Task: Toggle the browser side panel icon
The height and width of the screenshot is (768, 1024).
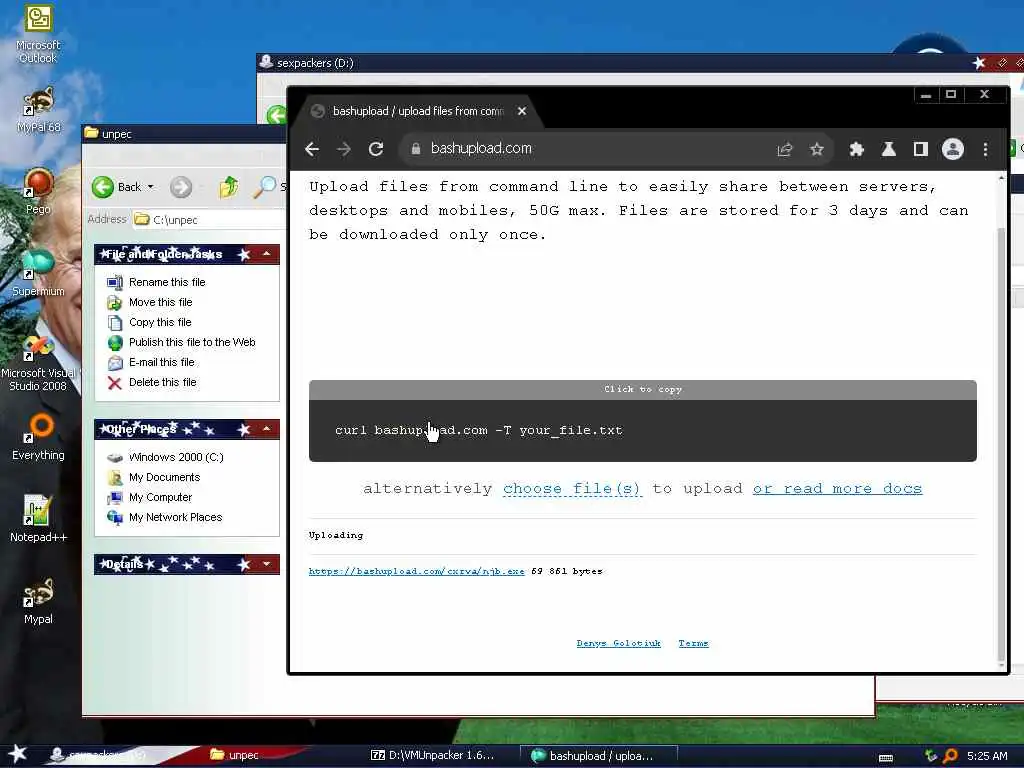Action: click(x=921, y=150)
